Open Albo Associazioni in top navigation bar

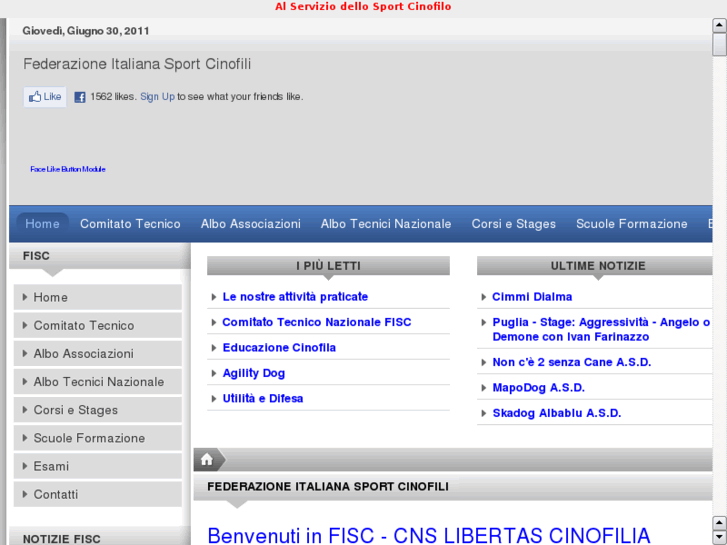[251, 224]
